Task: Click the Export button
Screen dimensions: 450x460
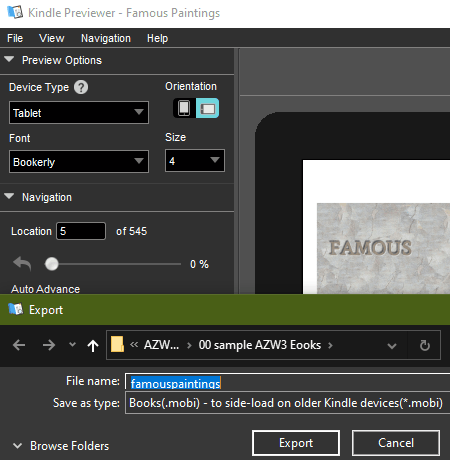Action: point(296,443)
